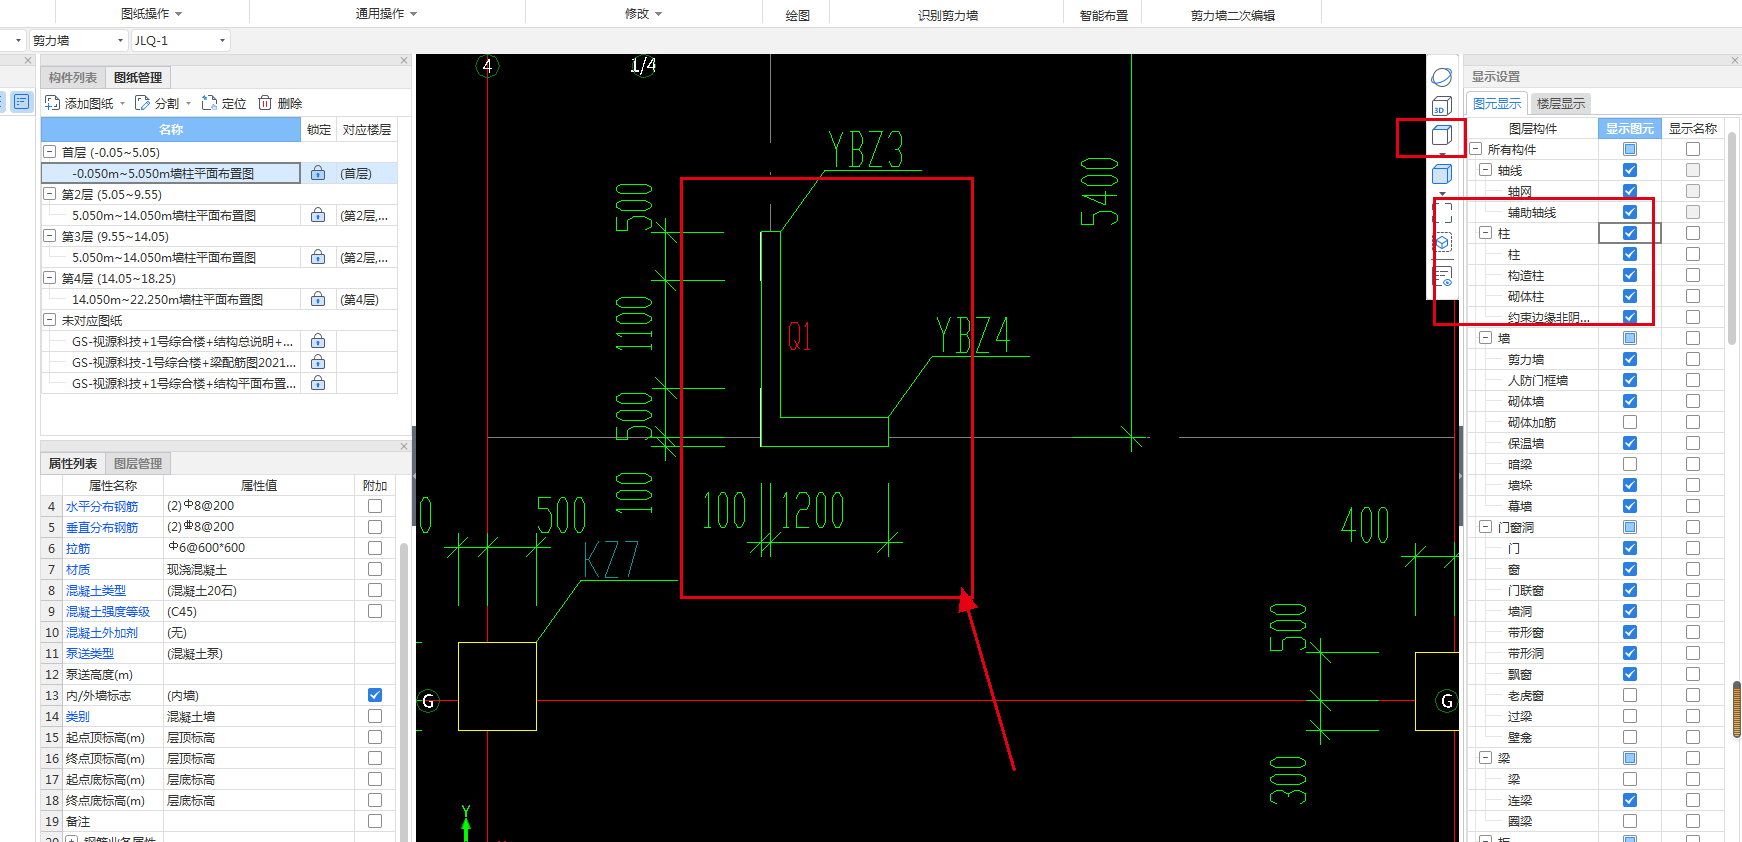This screenshot has width=1742, height=842.
Task: Click the 智能布置 ribbon group label
Action: point(1104,15)
